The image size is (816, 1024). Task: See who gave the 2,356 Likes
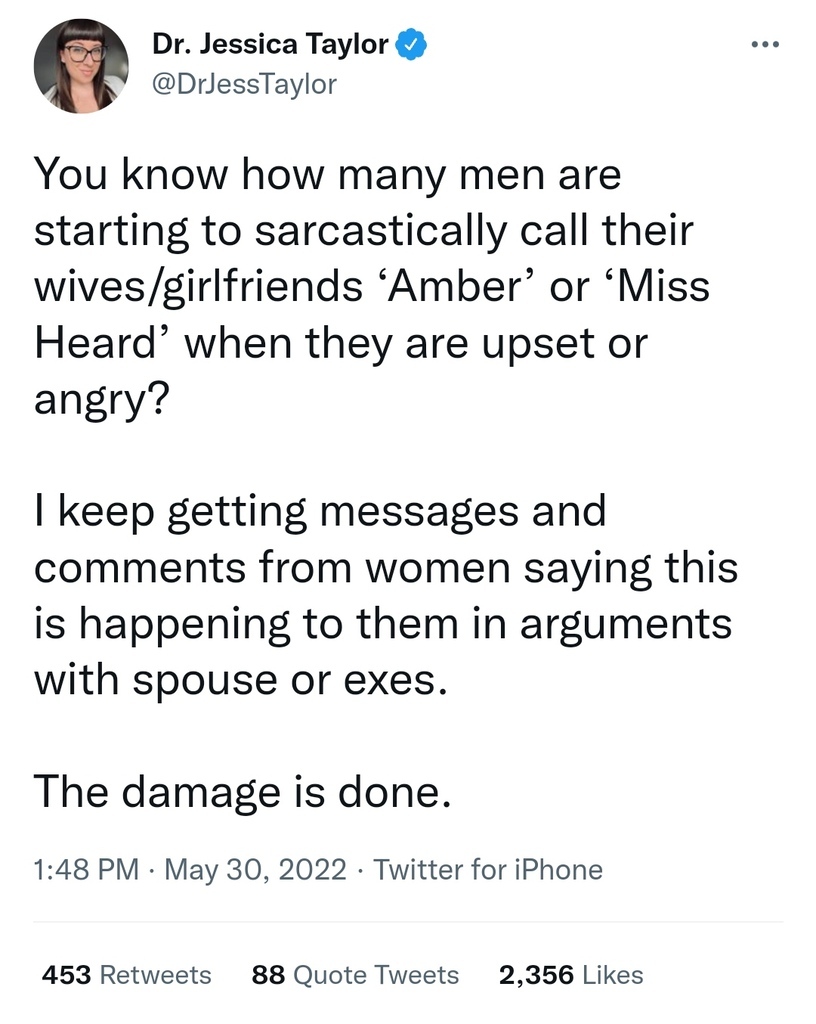point(571,975)
